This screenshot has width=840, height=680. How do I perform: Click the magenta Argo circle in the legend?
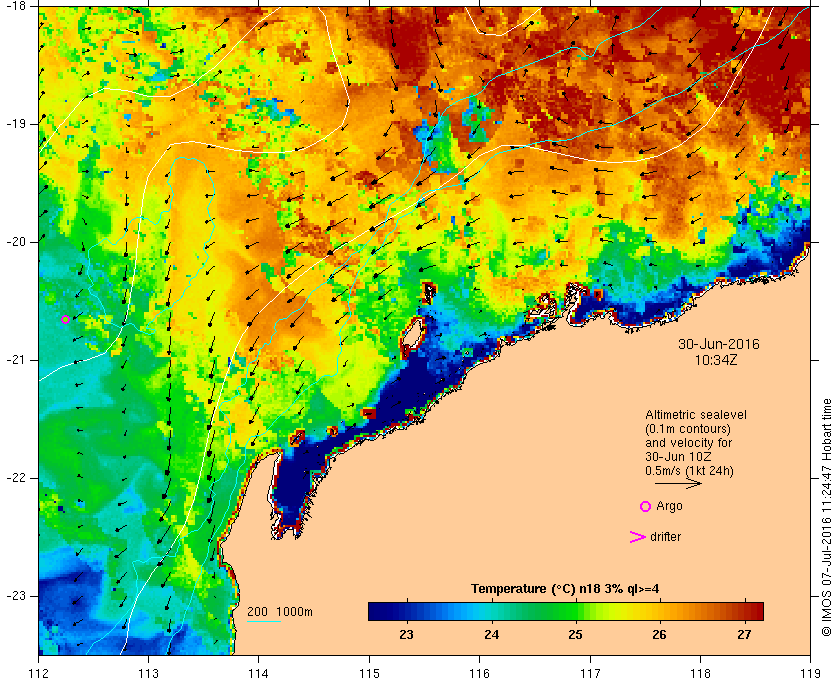(646, 506)
